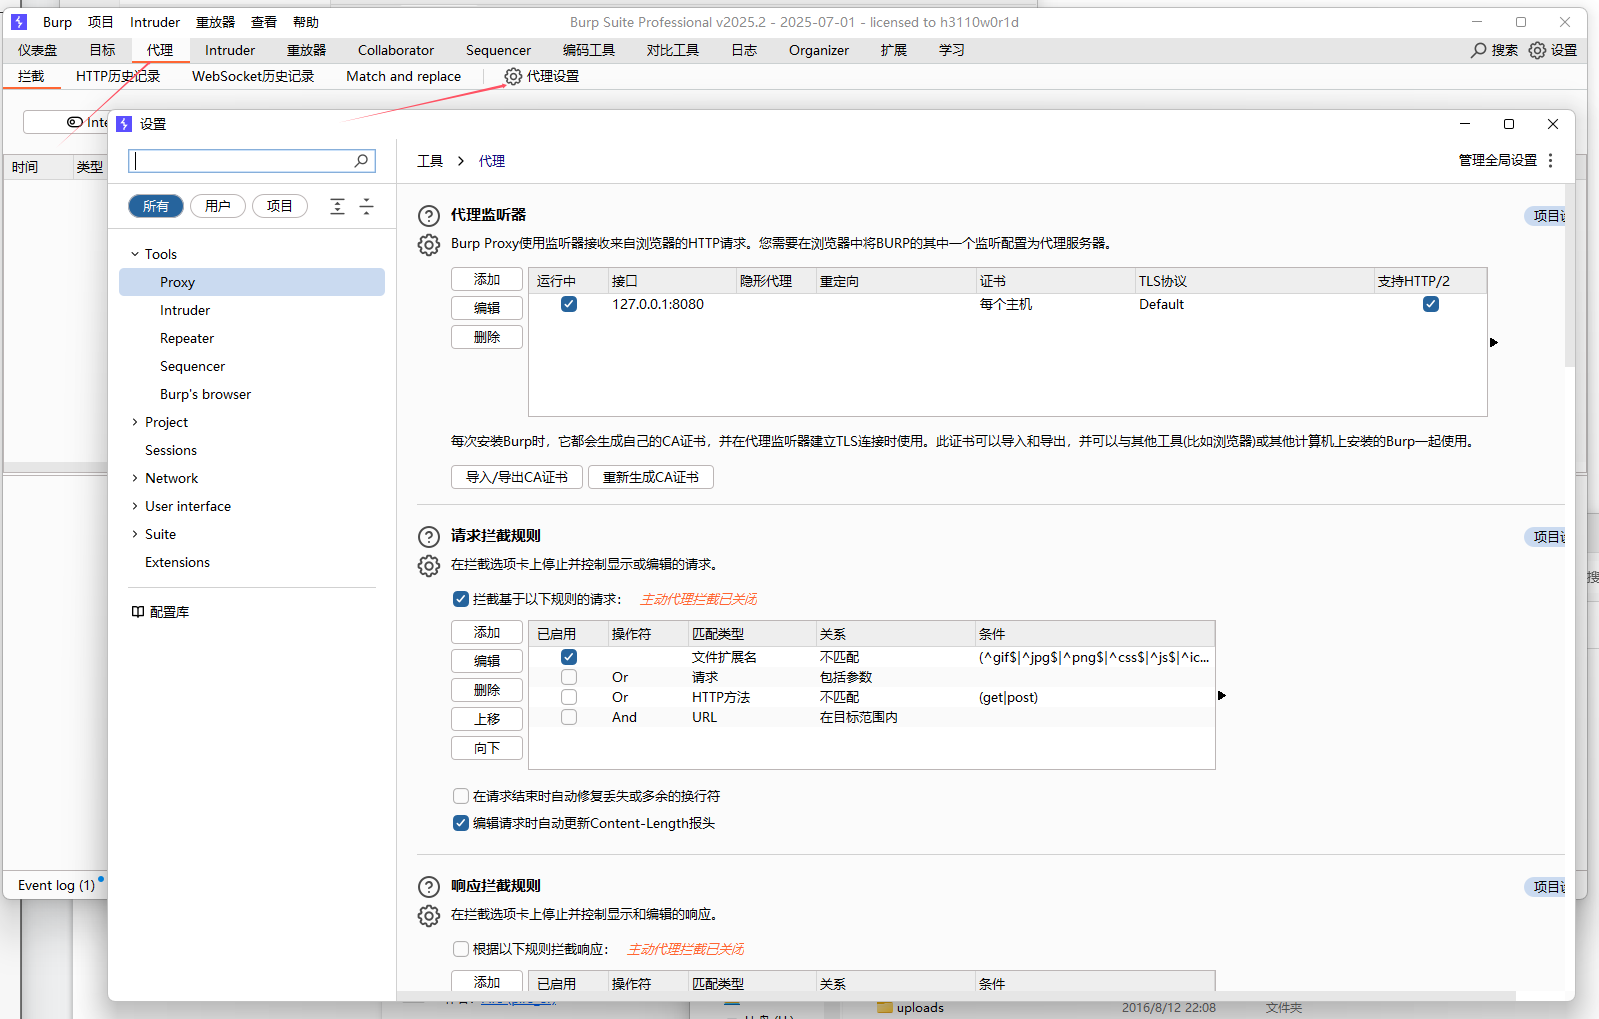Click the 重新生成CA证书 button

coord(650,477)
